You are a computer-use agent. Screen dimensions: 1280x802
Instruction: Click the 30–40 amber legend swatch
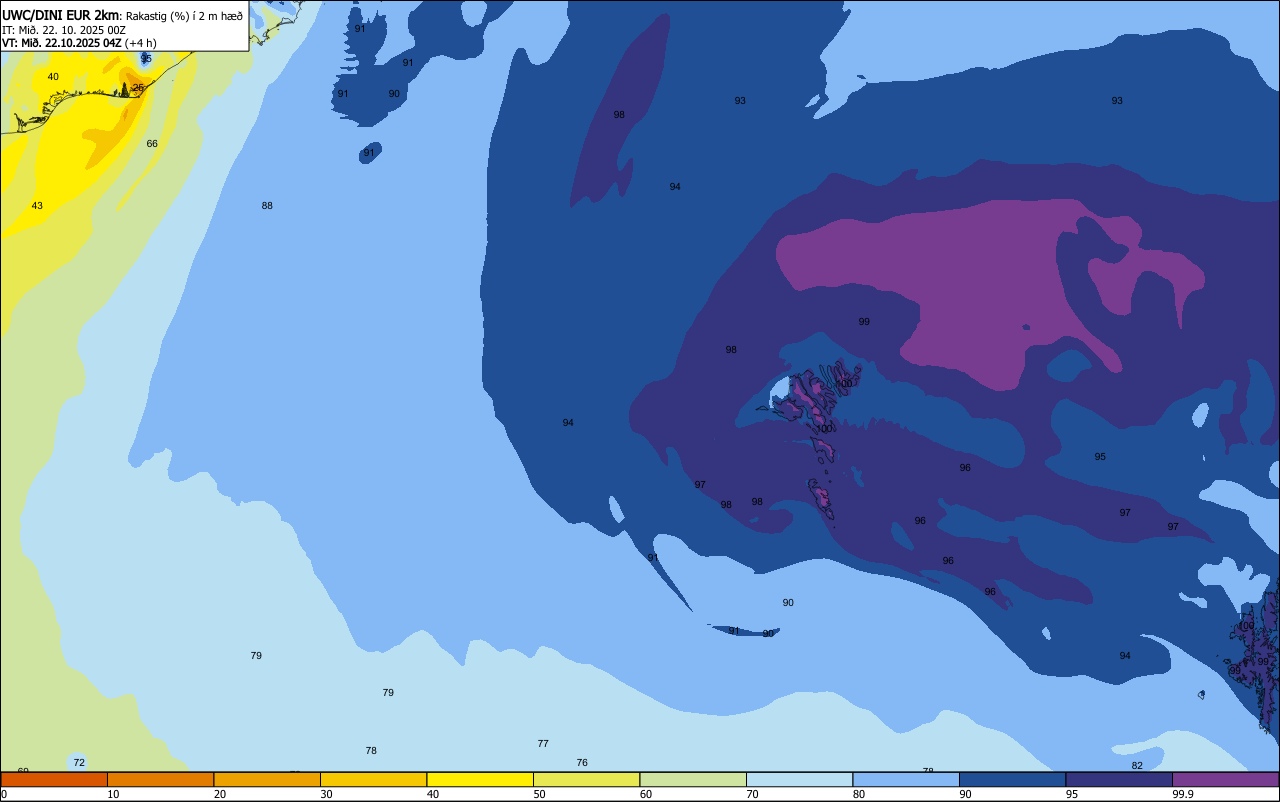pyautogui.click(x=373, y=779)
